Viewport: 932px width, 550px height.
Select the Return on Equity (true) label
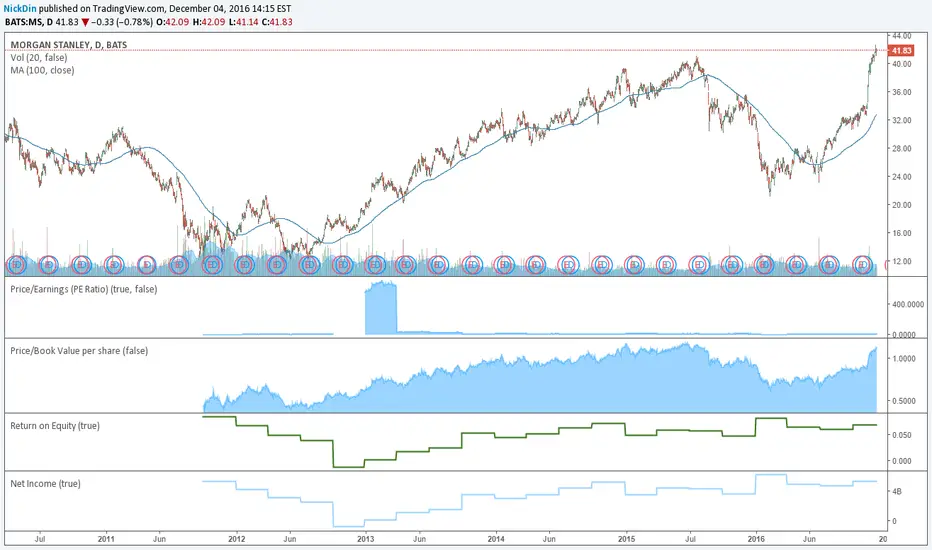coord(55,426)
